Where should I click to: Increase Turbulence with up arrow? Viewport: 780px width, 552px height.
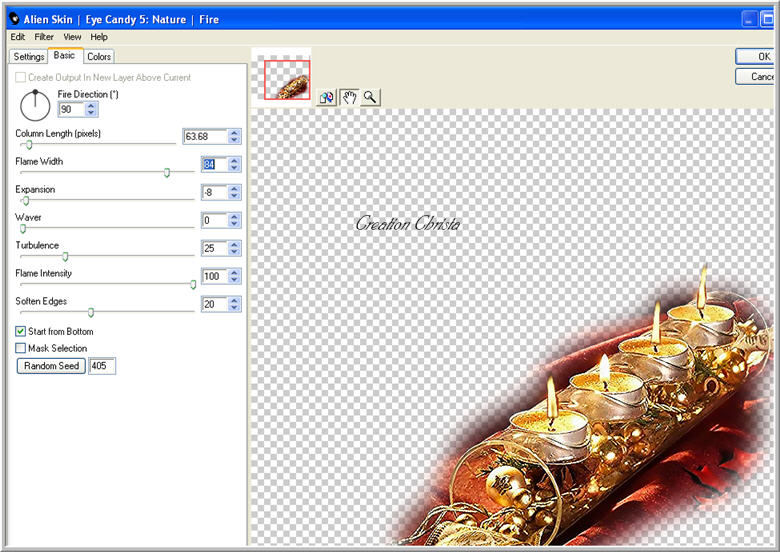(234, 244)
